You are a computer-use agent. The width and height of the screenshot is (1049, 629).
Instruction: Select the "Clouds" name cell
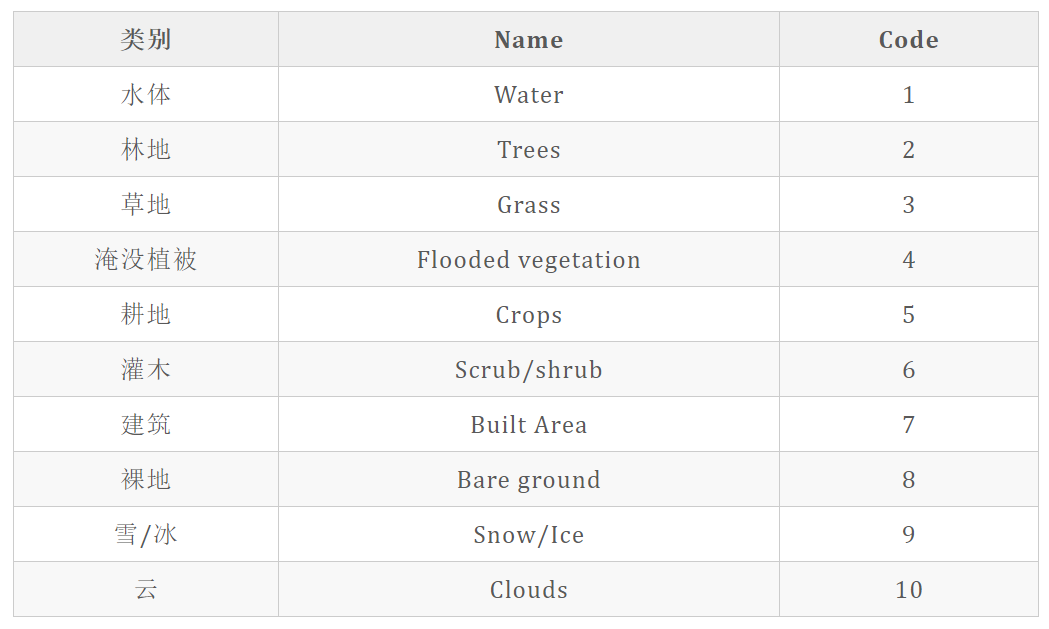point(528,590)
